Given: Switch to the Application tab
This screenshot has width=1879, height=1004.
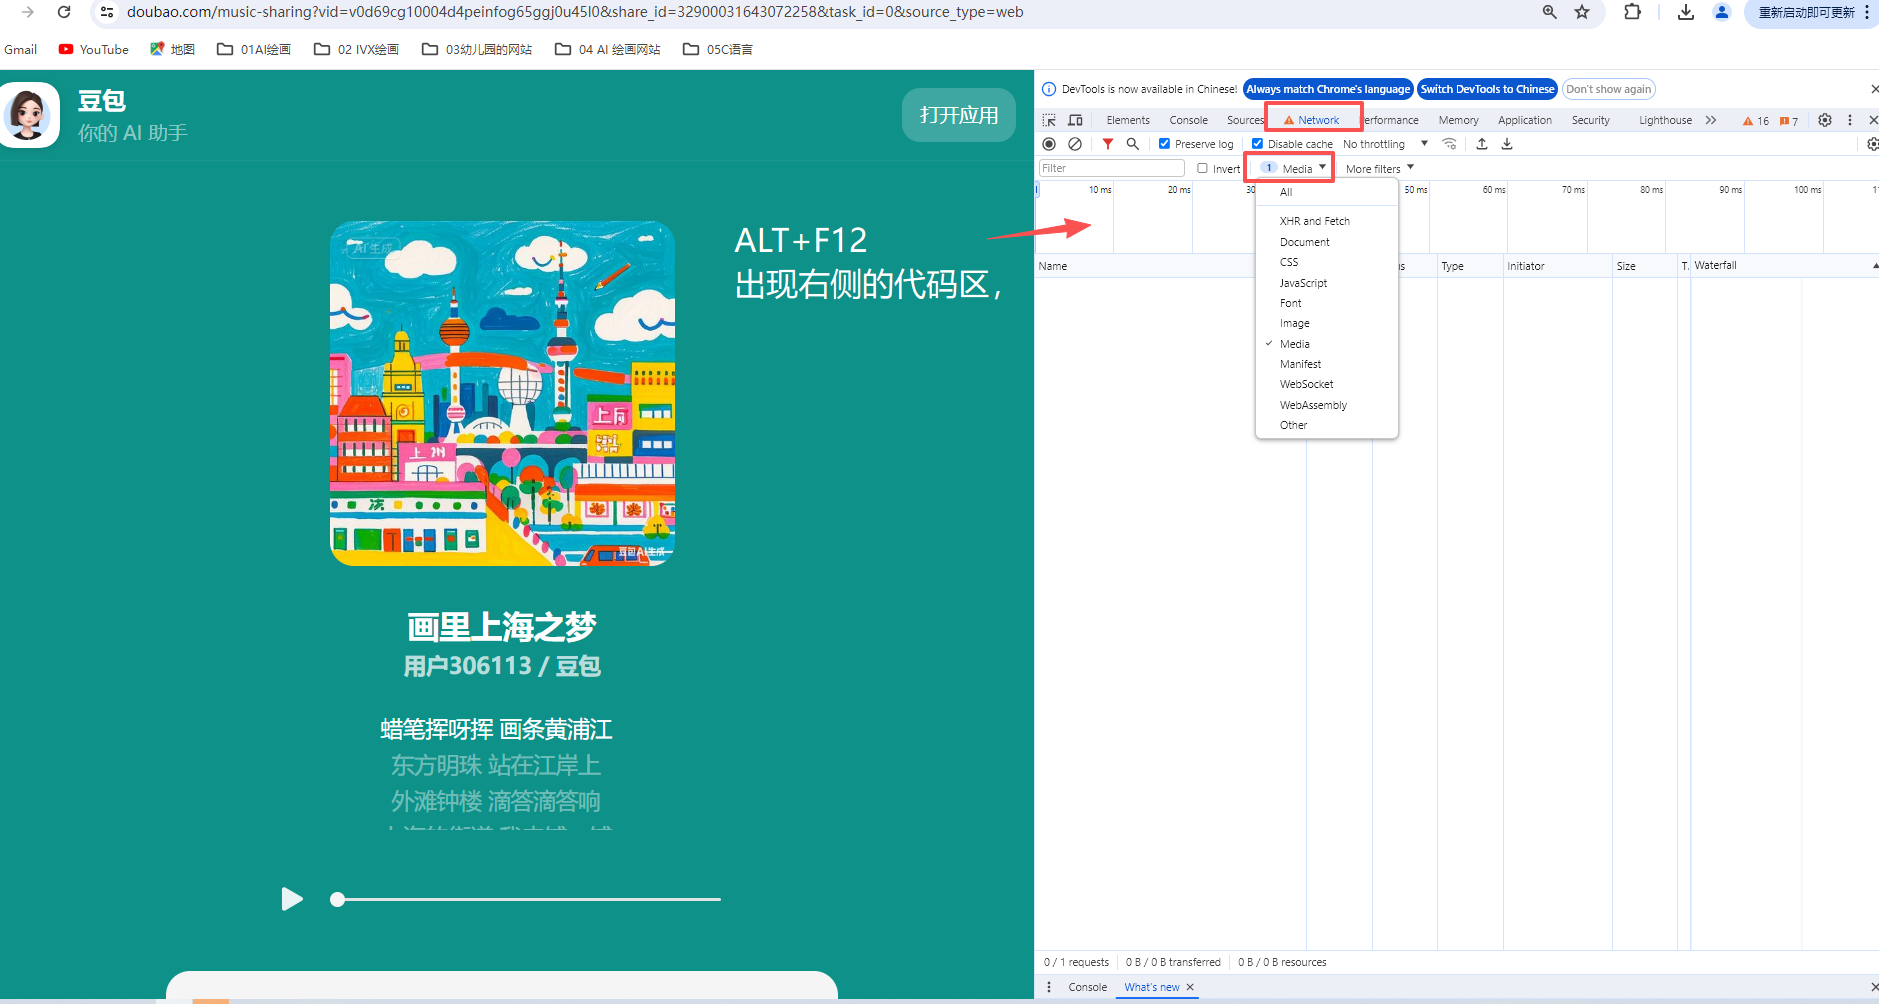Looking at the screenshot, I should pyautogui.click(x=1525, y=120).
